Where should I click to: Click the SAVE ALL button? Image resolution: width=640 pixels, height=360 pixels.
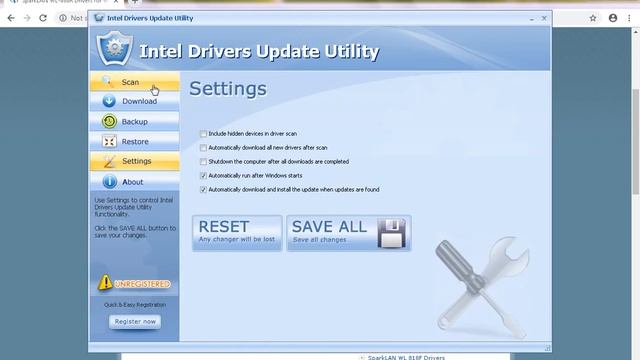tap(349, 233)
